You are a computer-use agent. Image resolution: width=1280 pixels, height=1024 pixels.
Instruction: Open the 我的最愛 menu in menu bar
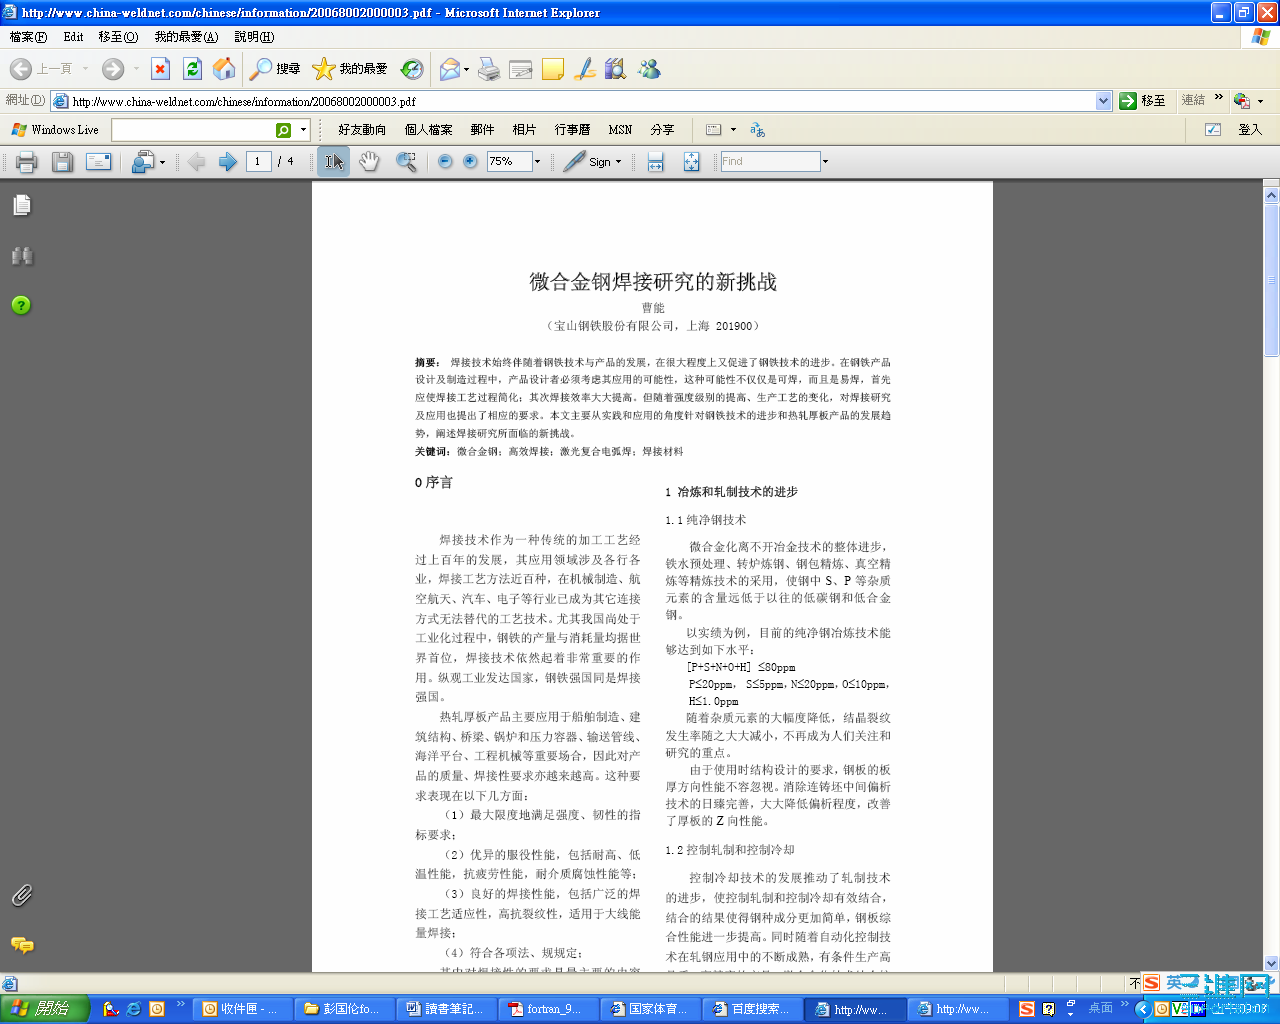186,37
